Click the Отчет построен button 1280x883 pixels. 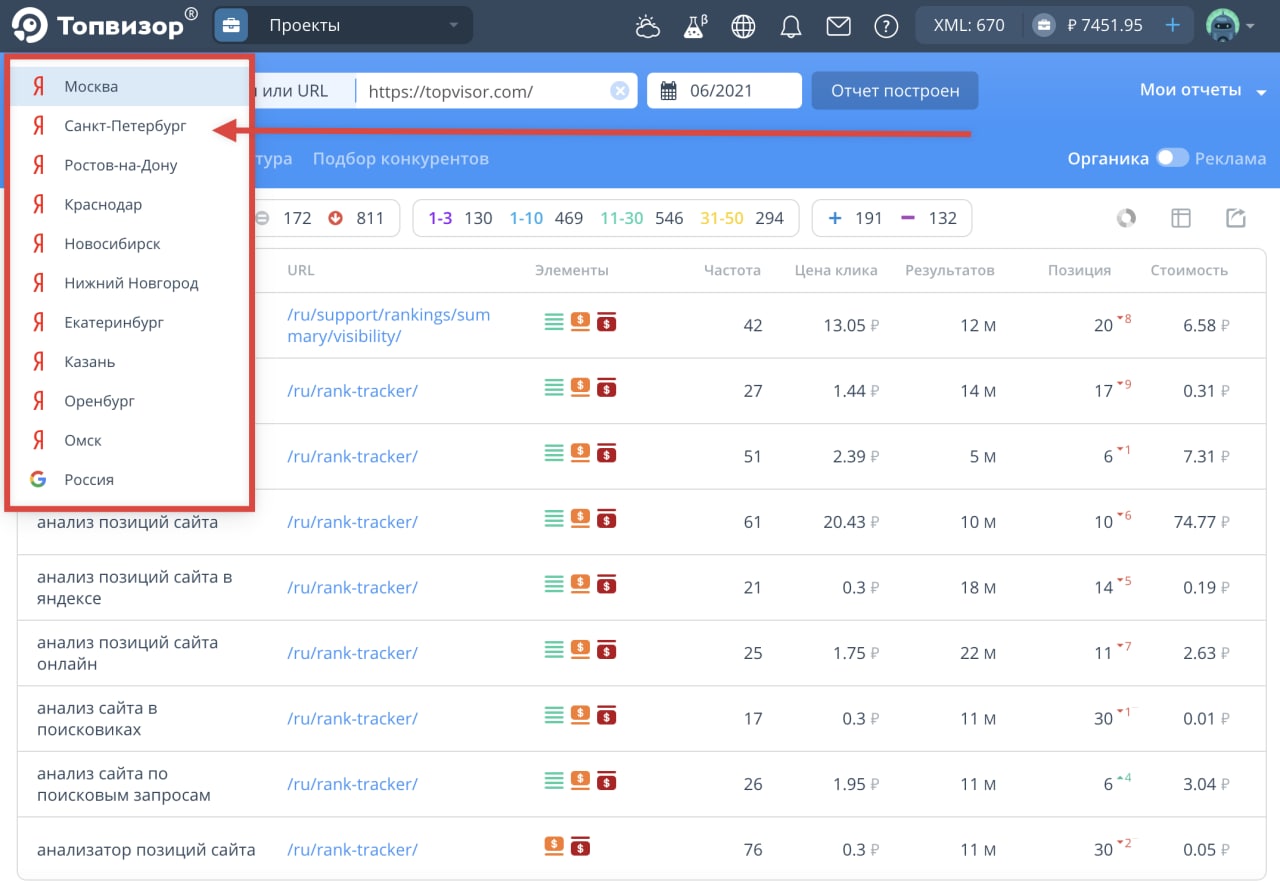click(895, 91)
